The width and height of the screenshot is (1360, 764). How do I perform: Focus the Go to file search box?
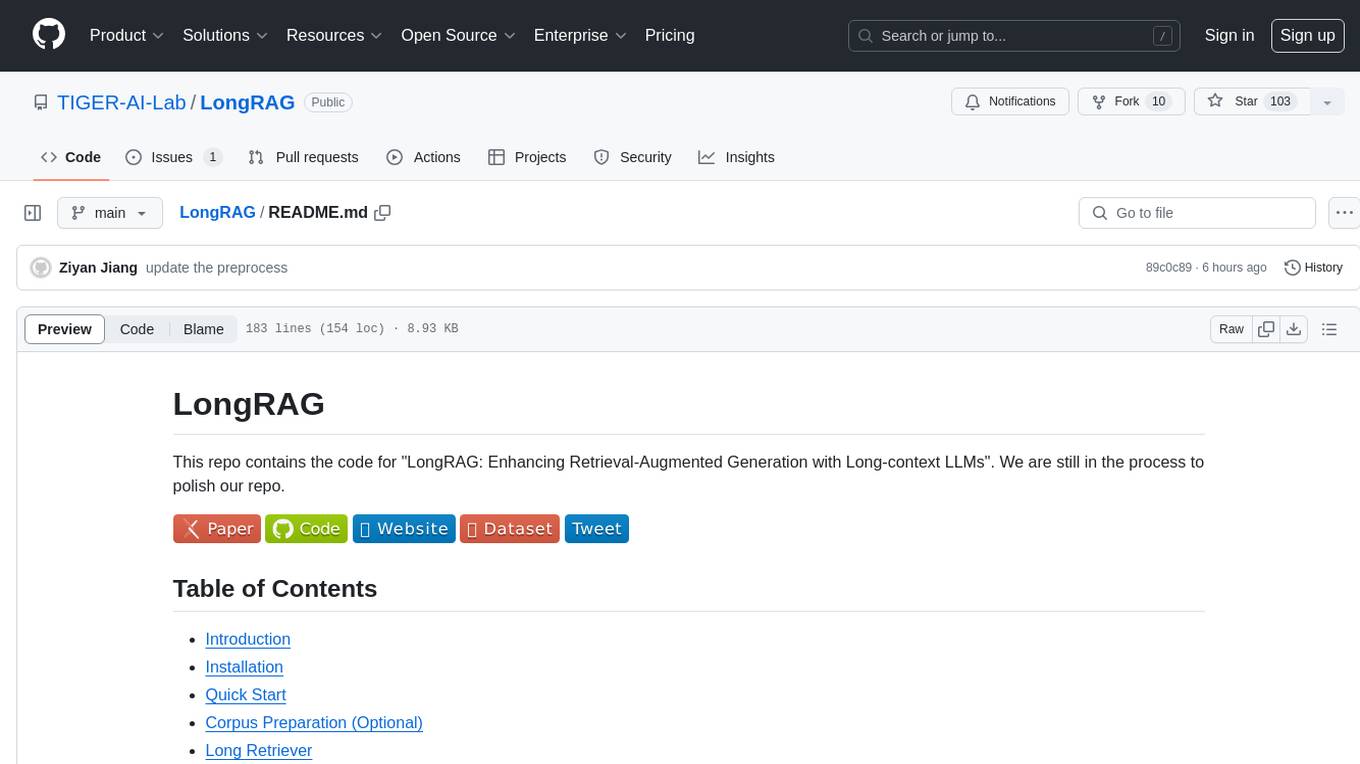coord(1197,213)
